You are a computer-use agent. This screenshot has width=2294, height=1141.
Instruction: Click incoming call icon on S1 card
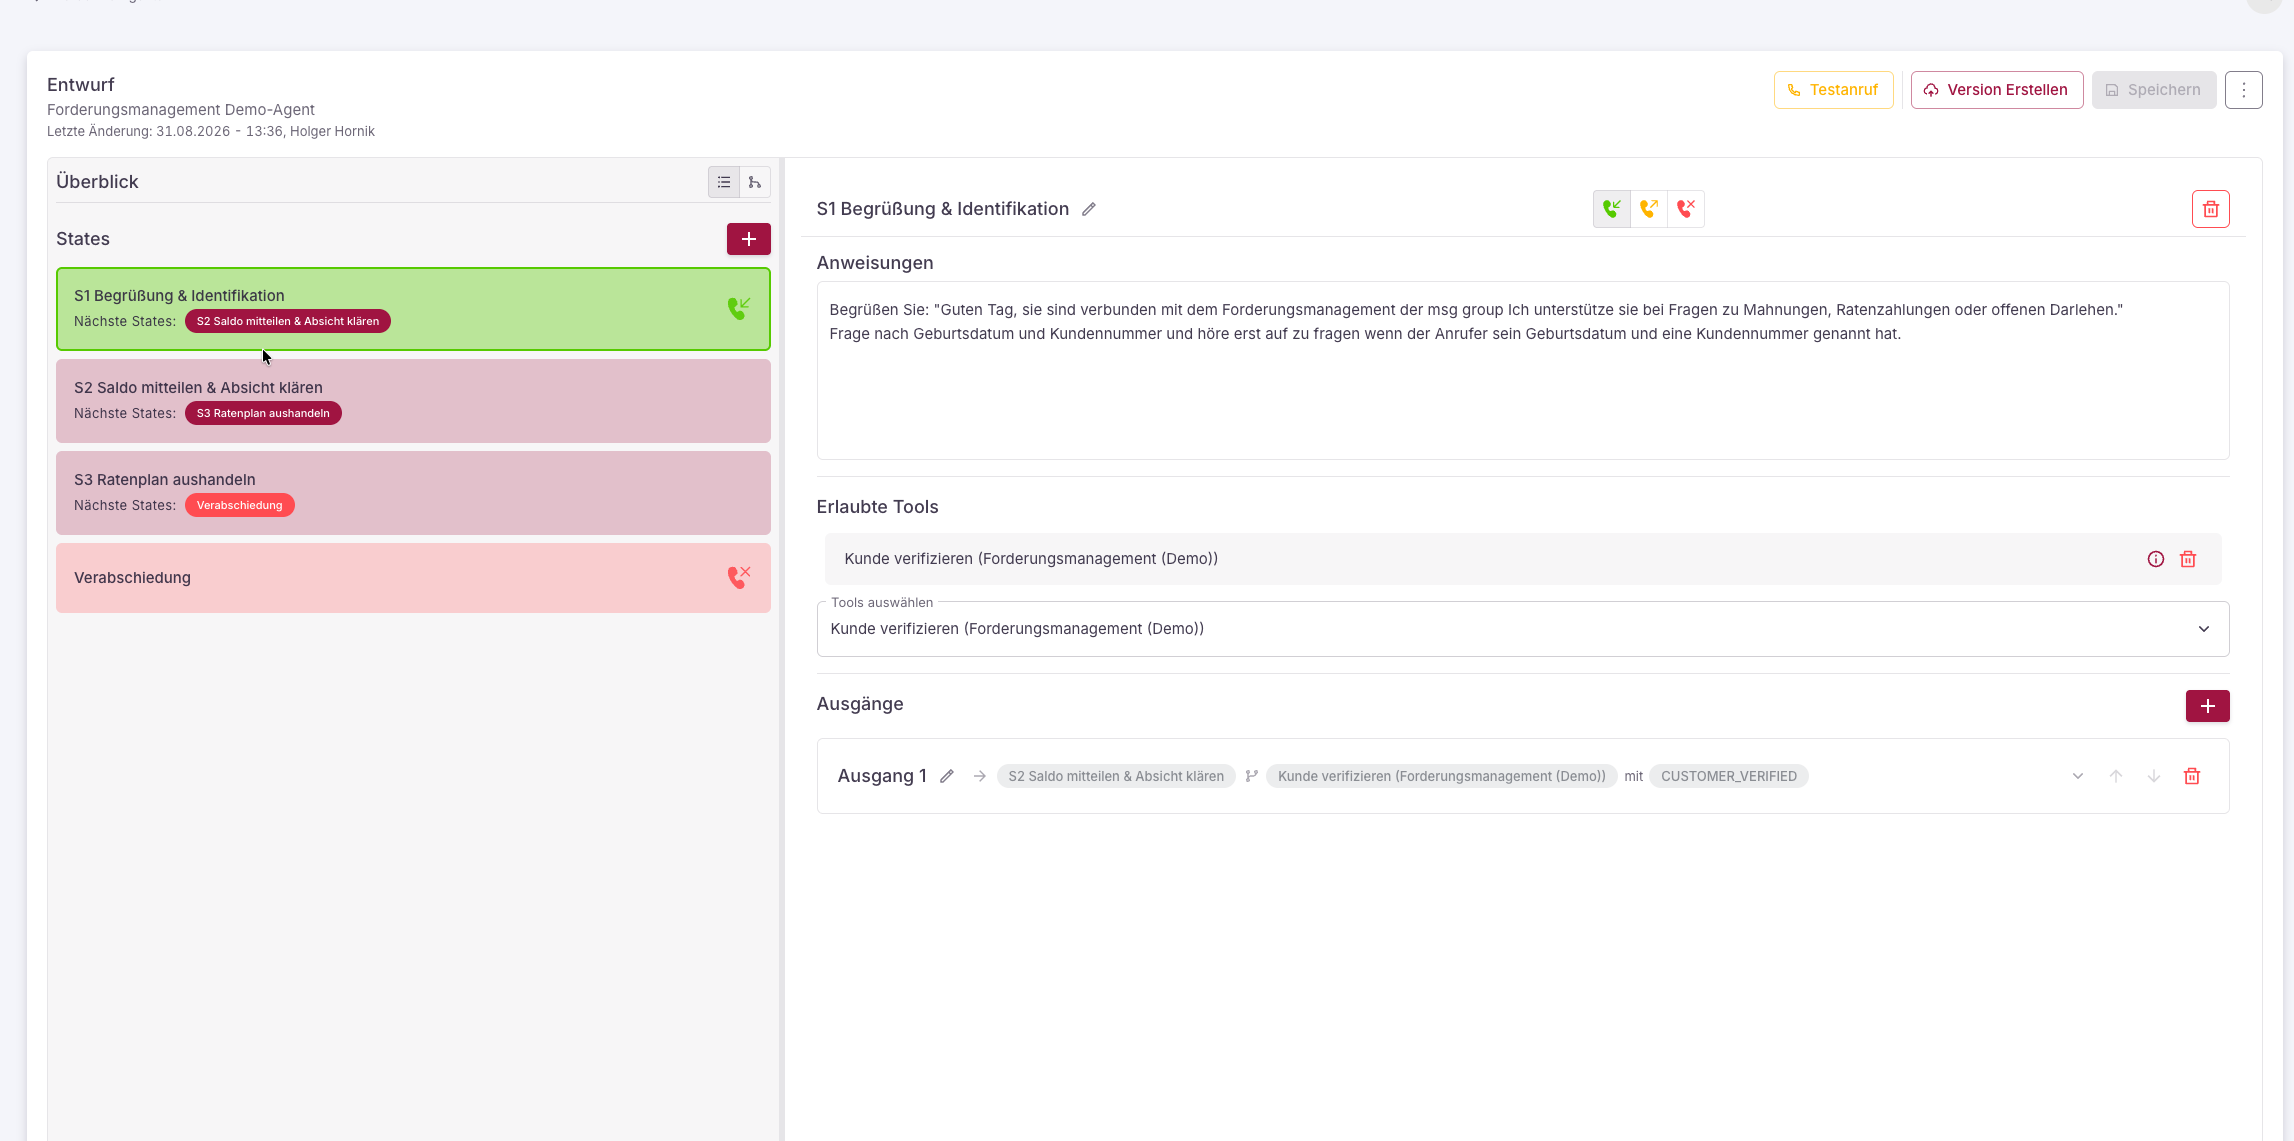click(739, 308)
